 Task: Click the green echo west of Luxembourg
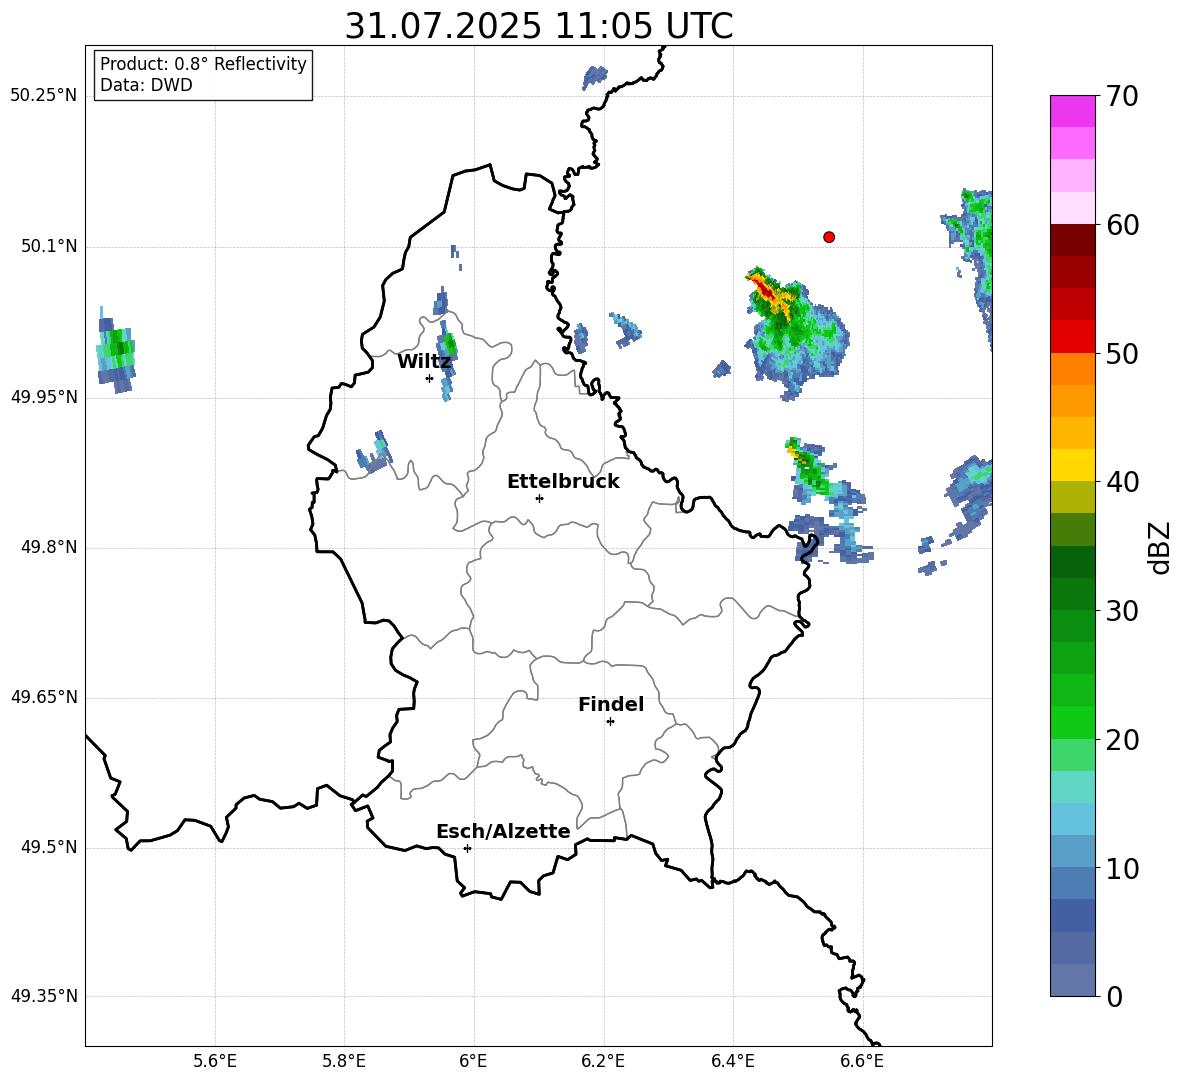coord(116,351)
